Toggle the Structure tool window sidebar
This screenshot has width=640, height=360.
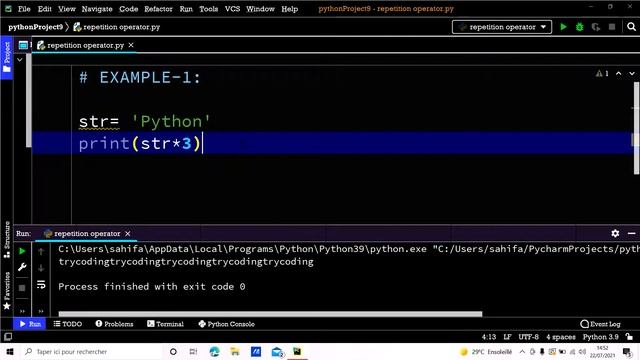click(x=7, y=239)
